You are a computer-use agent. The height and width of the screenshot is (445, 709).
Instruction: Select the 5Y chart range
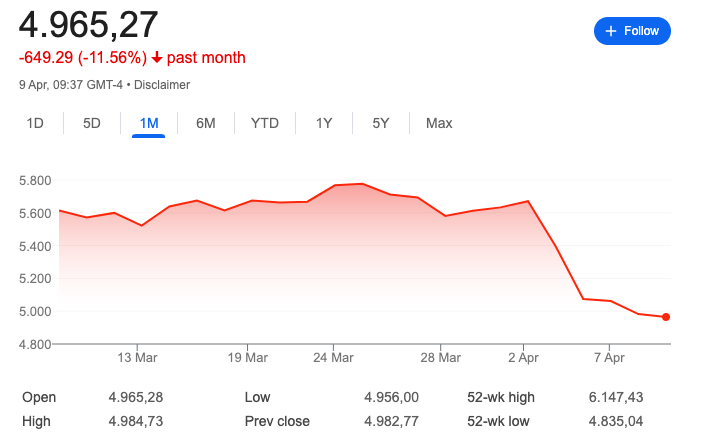[x=381, y=123]
